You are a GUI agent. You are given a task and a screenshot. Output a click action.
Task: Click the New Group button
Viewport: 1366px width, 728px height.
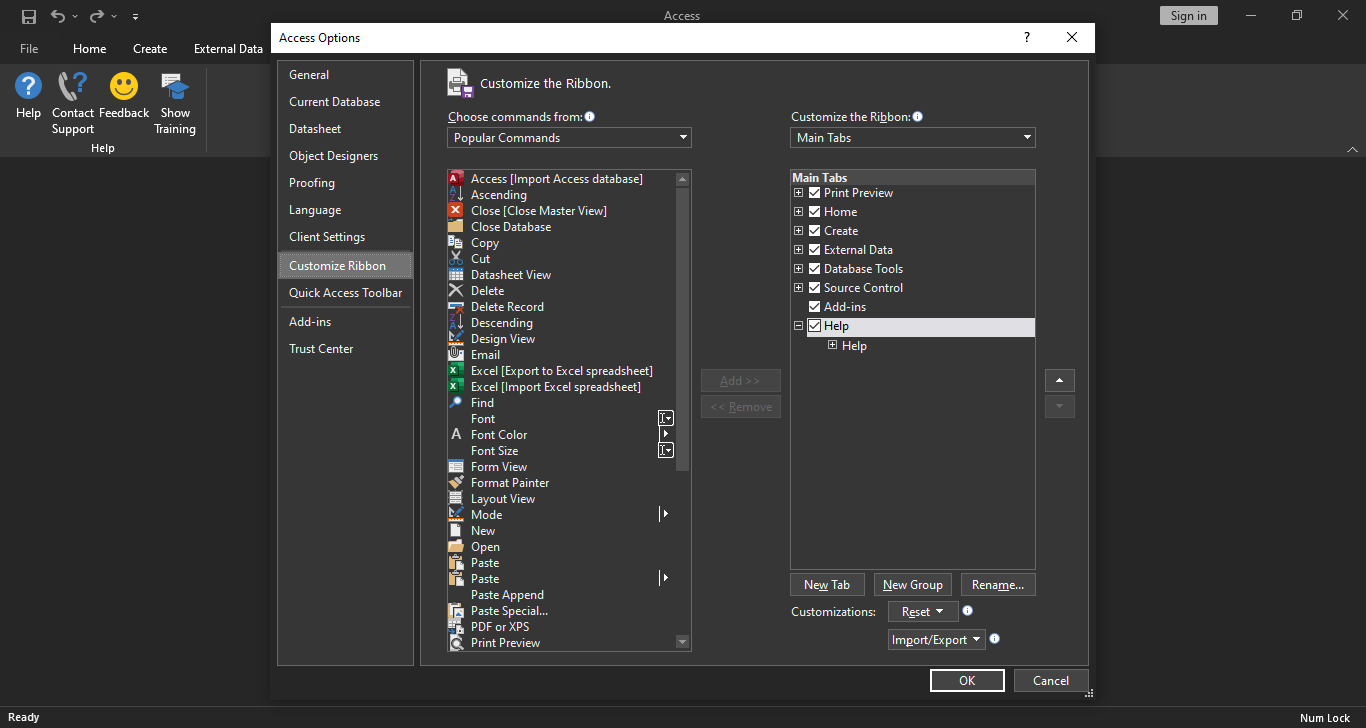[912, 585]
